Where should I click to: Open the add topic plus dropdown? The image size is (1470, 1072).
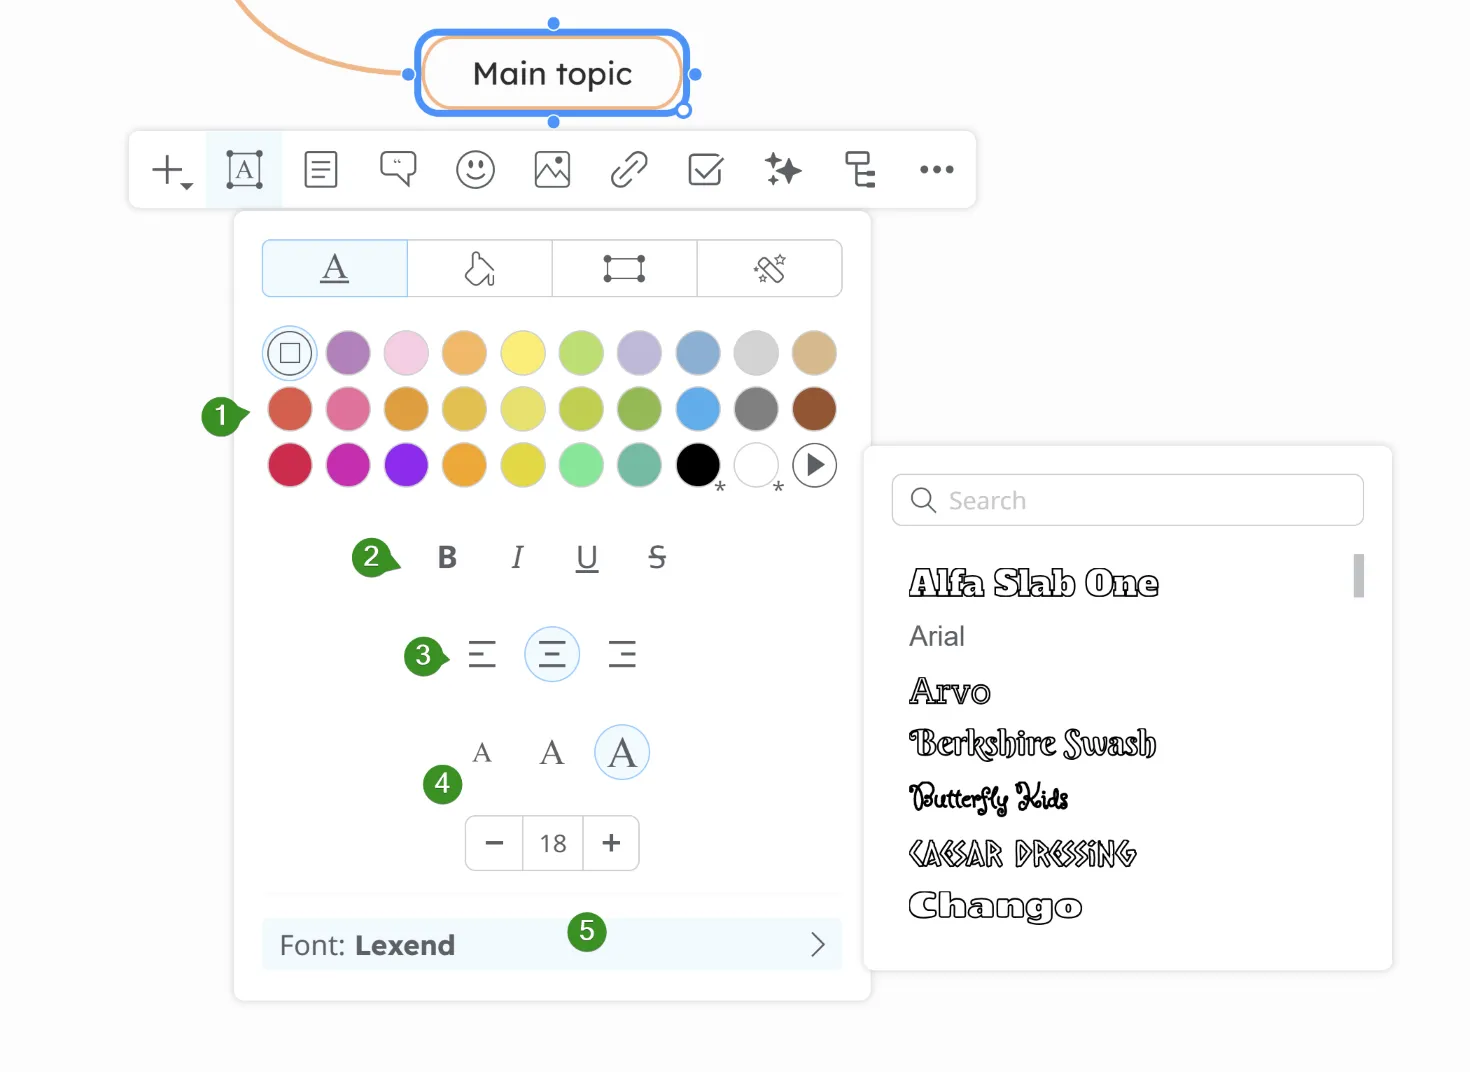[170, 171]
